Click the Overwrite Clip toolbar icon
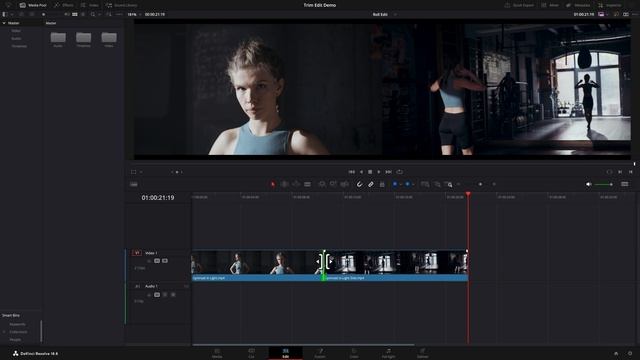Screen dimensions: 640x360 (333, 184)
